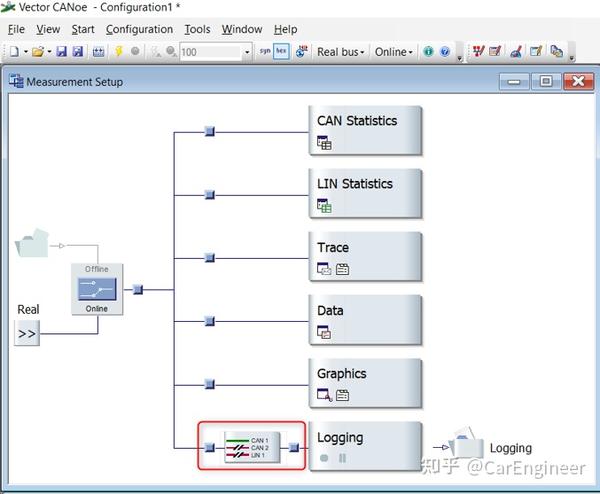
Task: Toggle the sym symbolic display button
Action: [265, 51]
